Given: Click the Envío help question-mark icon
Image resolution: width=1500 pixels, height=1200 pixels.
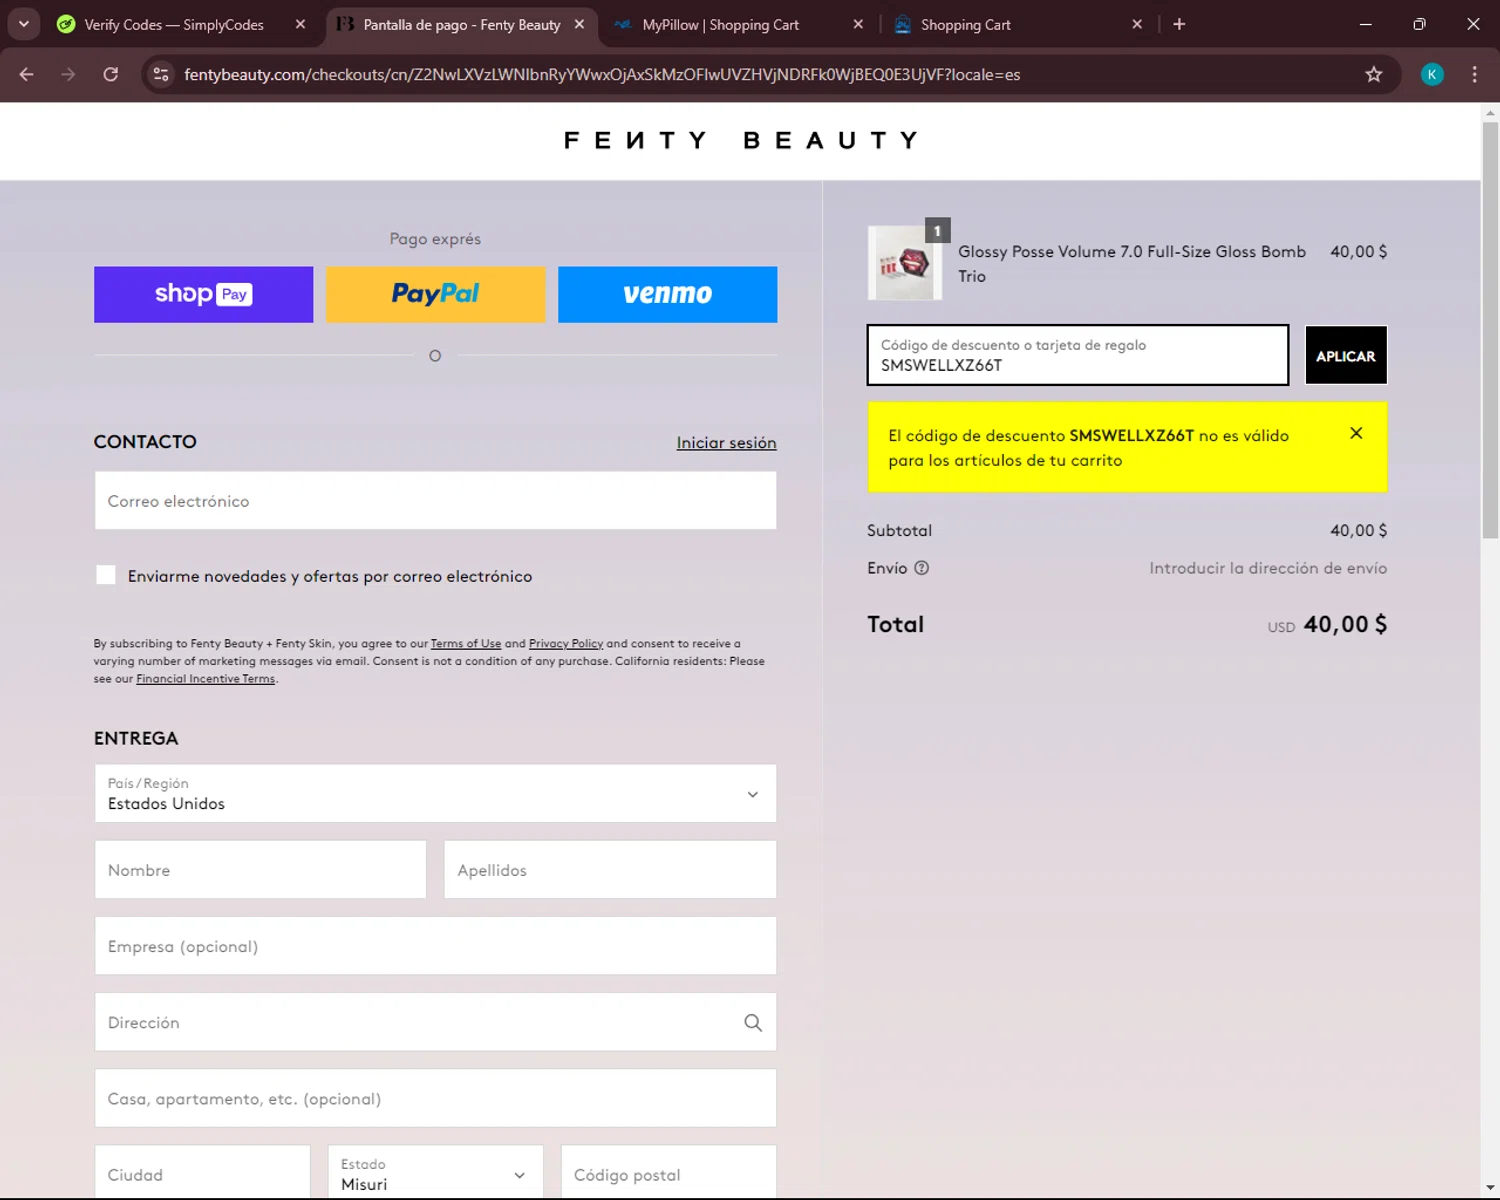Looking at the screenshot, I should [x=922, y=568].
